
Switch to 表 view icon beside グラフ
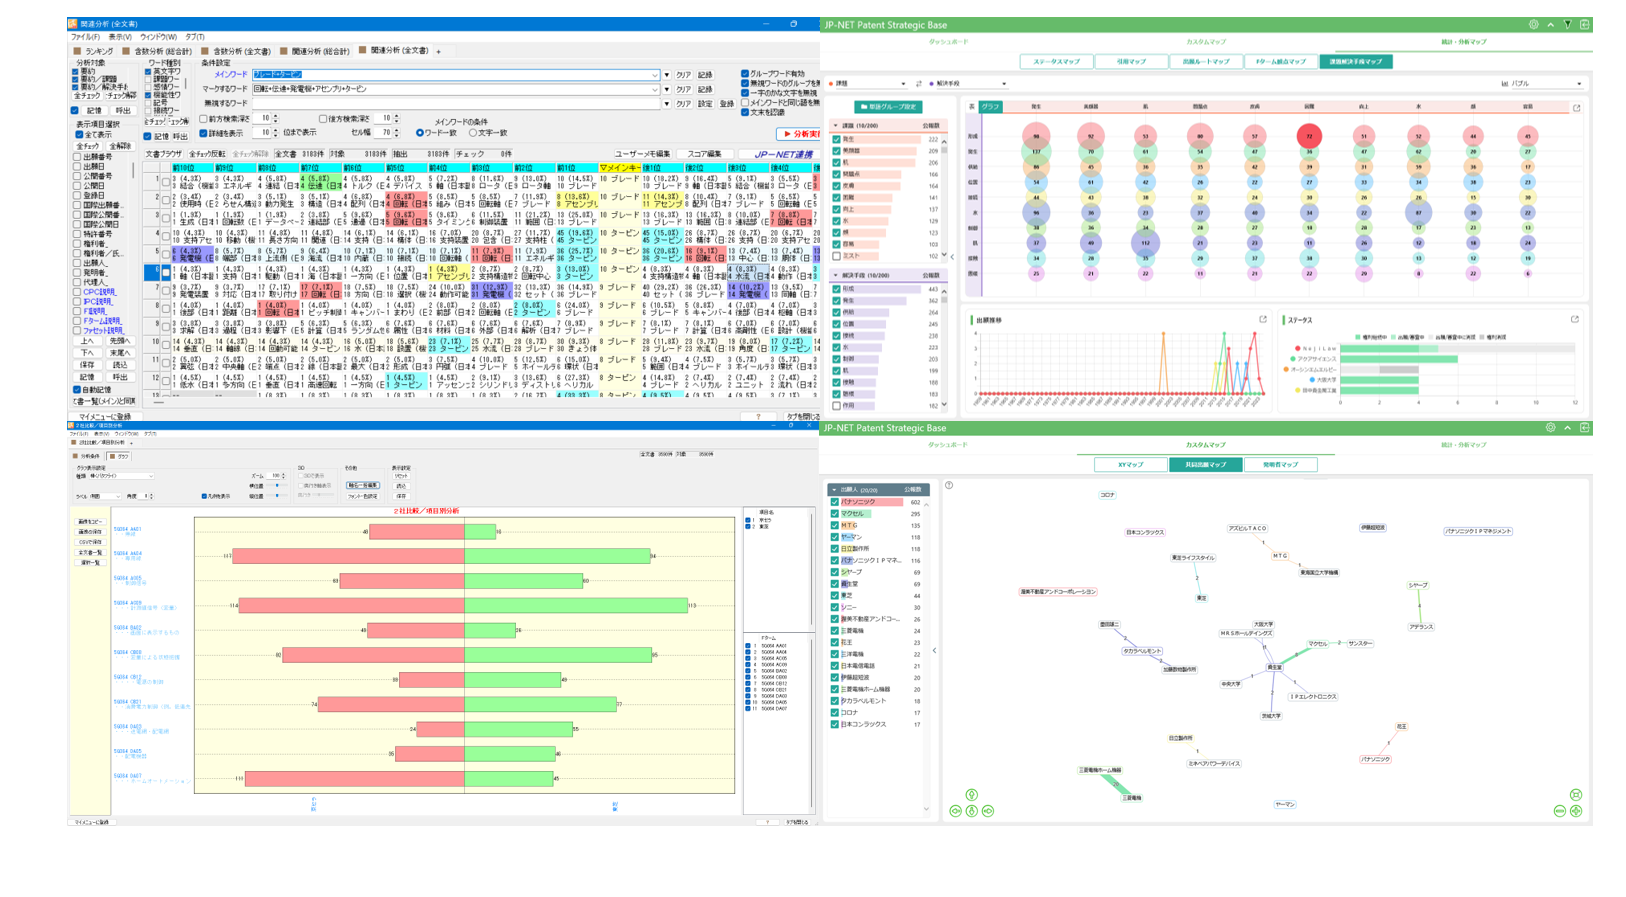coord(971,106)
